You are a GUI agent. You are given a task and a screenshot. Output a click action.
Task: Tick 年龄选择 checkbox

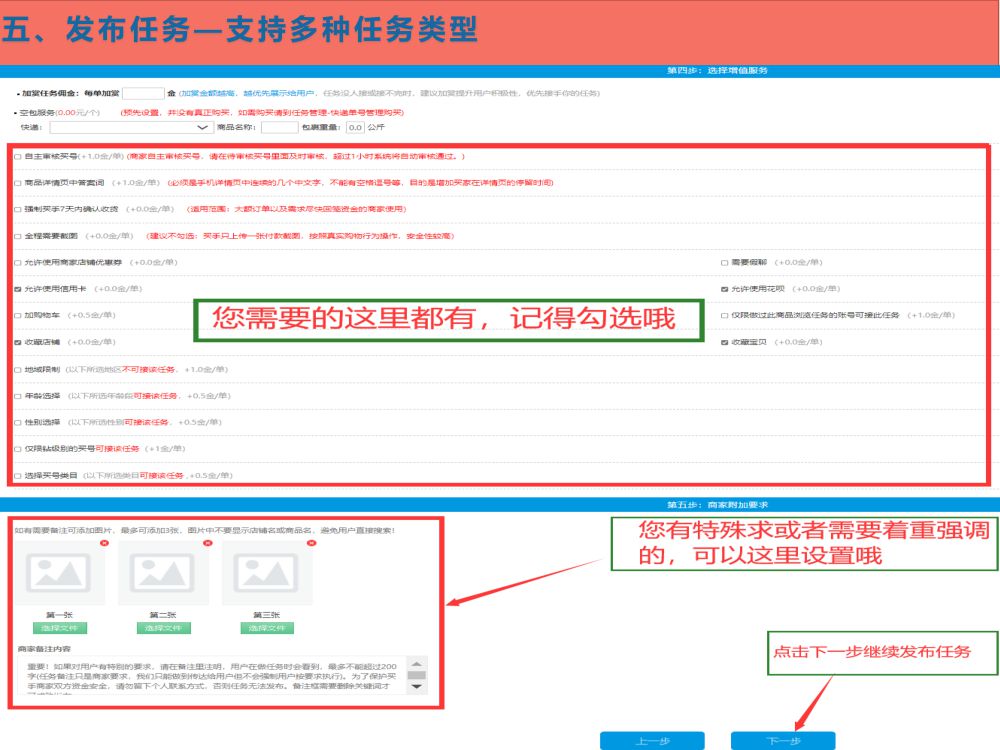pos(18,396)
